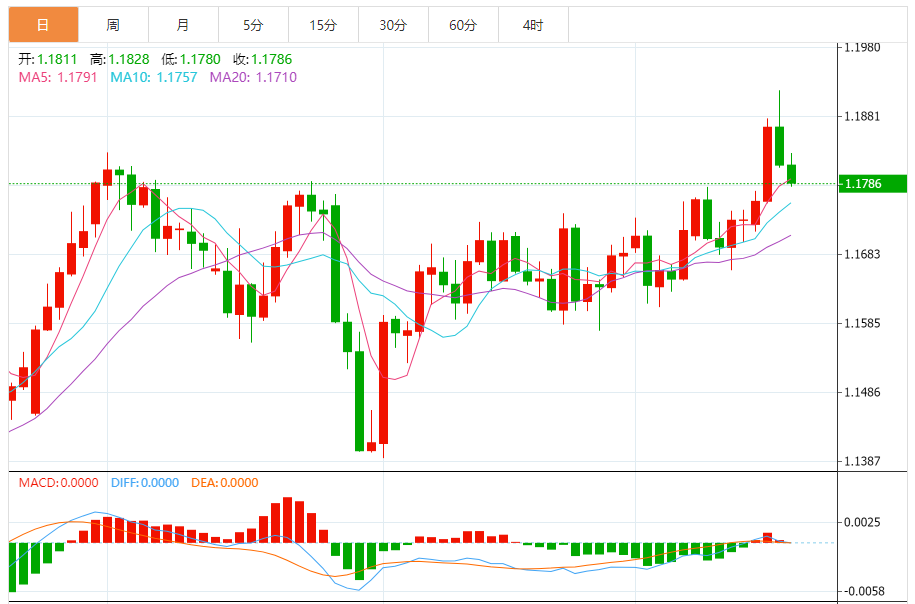Switch to the 周 (weekly) tab
Viewport: 915px width, 604px height.
point(113,25)
